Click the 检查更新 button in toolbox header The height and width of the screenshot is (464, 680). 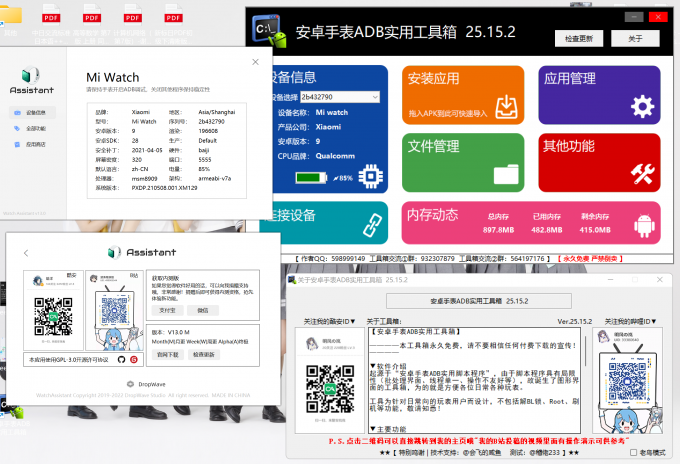(x=579, y=39)
